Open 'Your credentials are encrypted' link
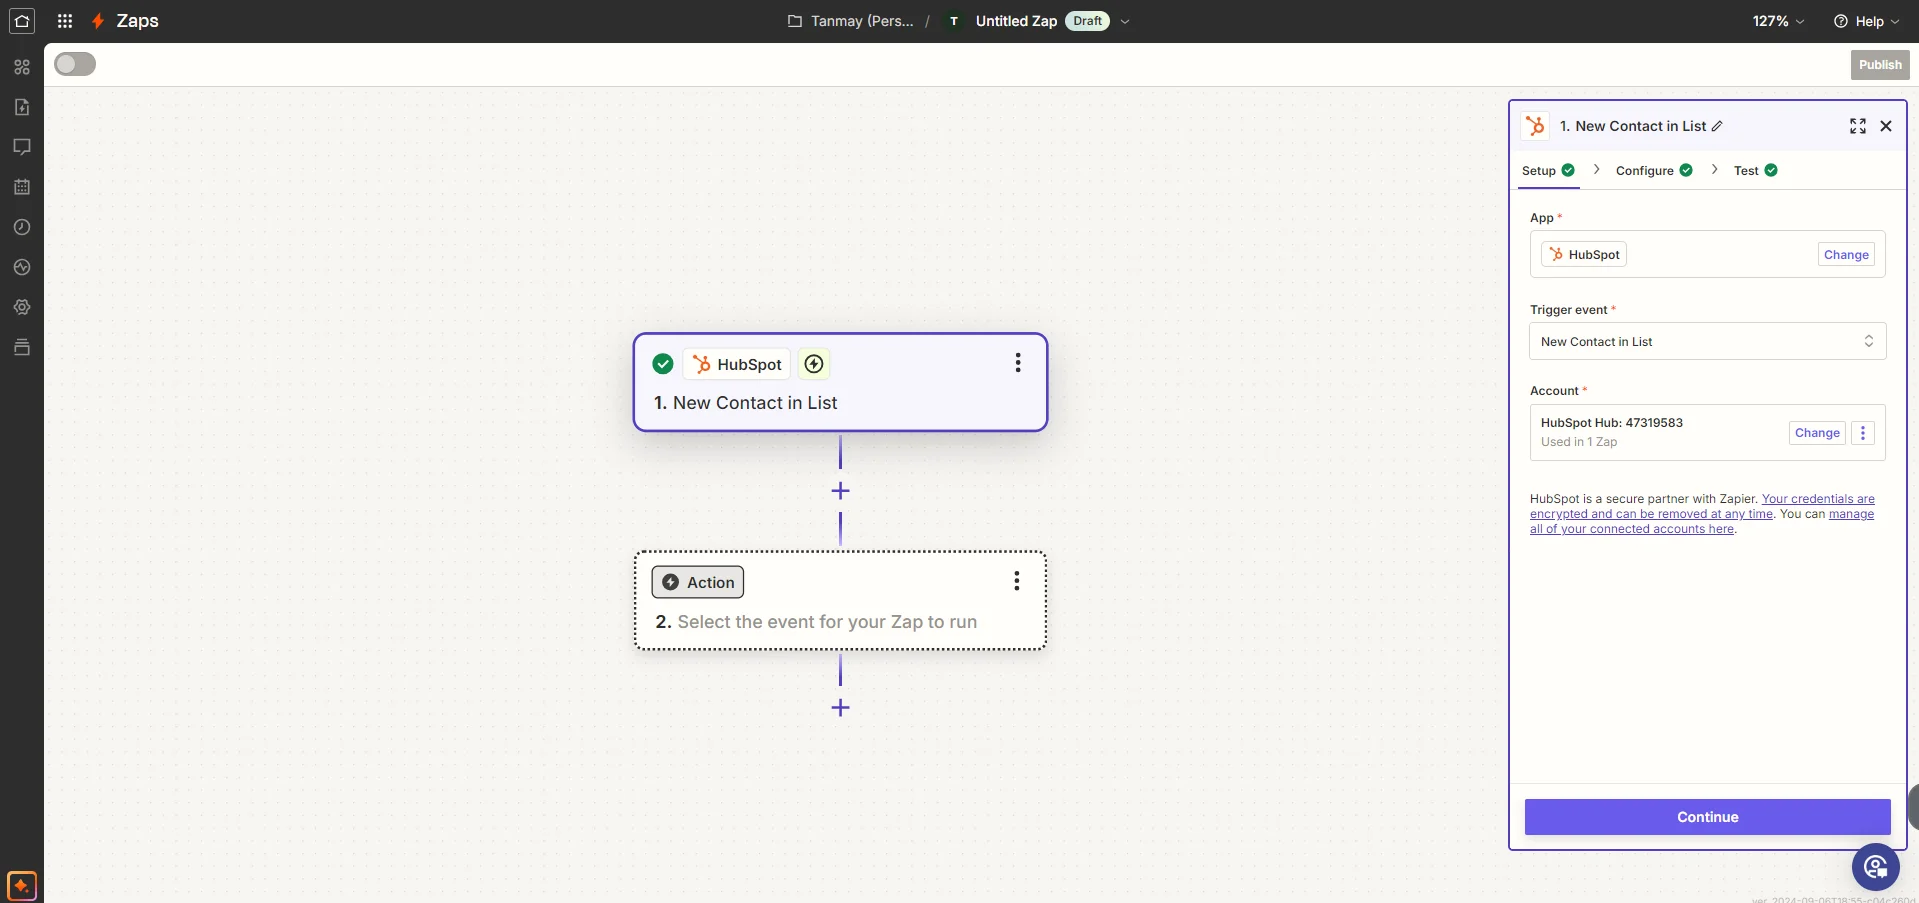This screenshot has height=903, width=1919. 1702,506
